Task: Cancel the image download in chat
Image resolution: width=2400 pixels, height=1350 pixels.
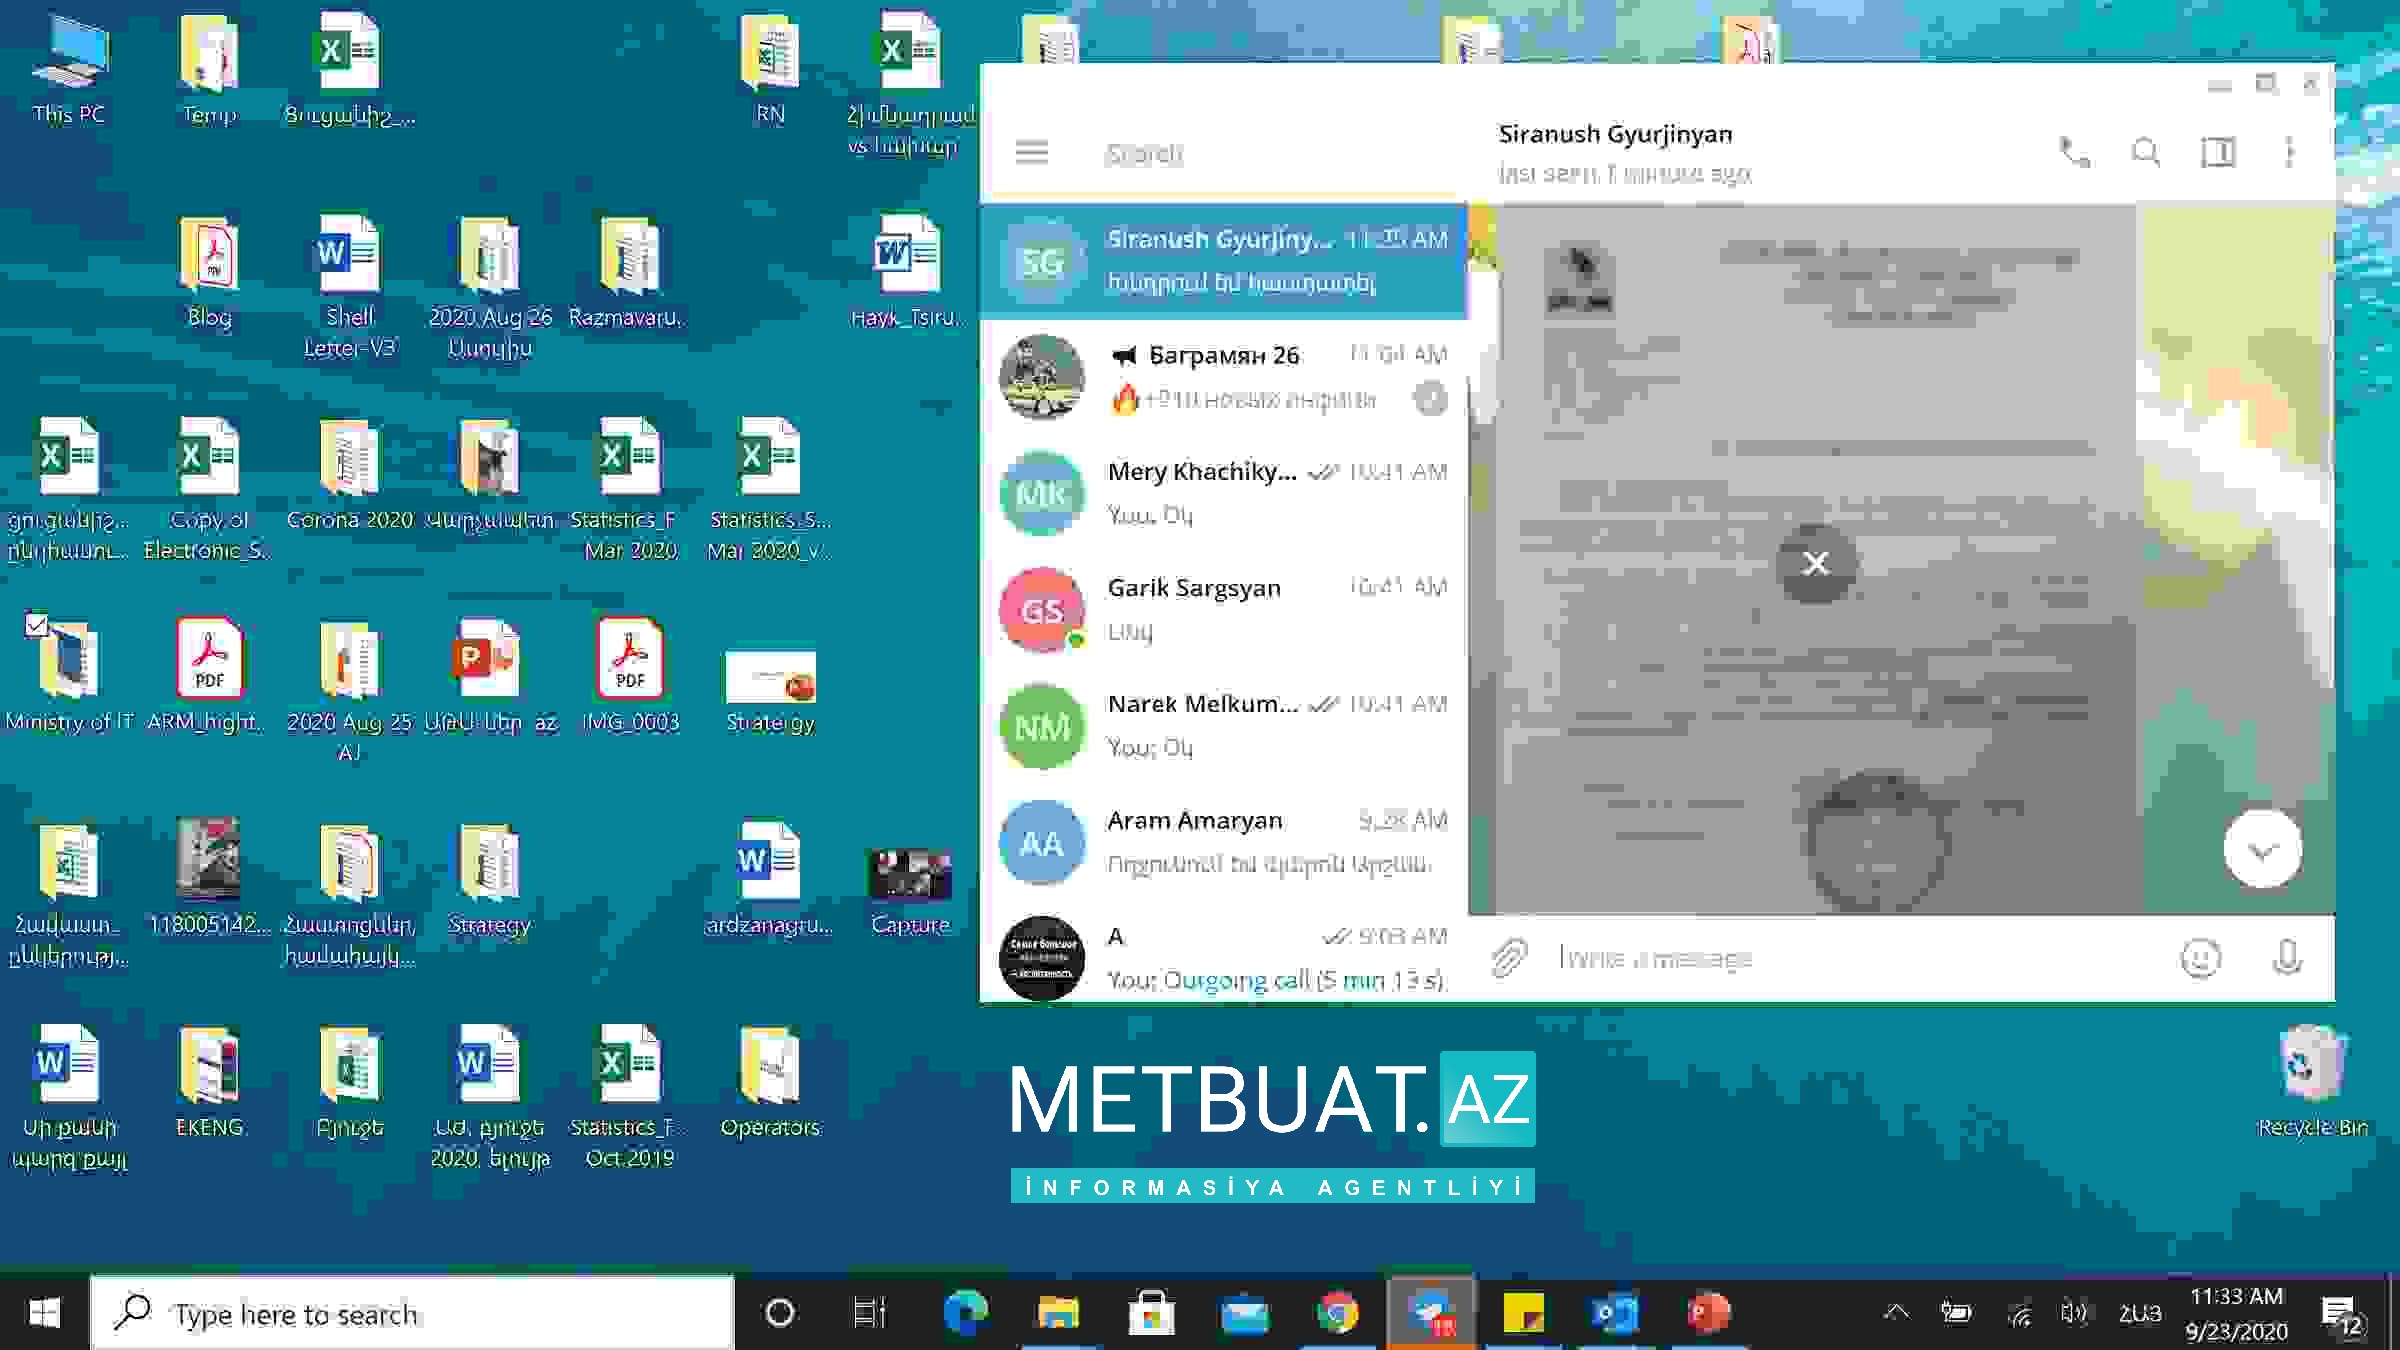Action: coord(1816,563)
